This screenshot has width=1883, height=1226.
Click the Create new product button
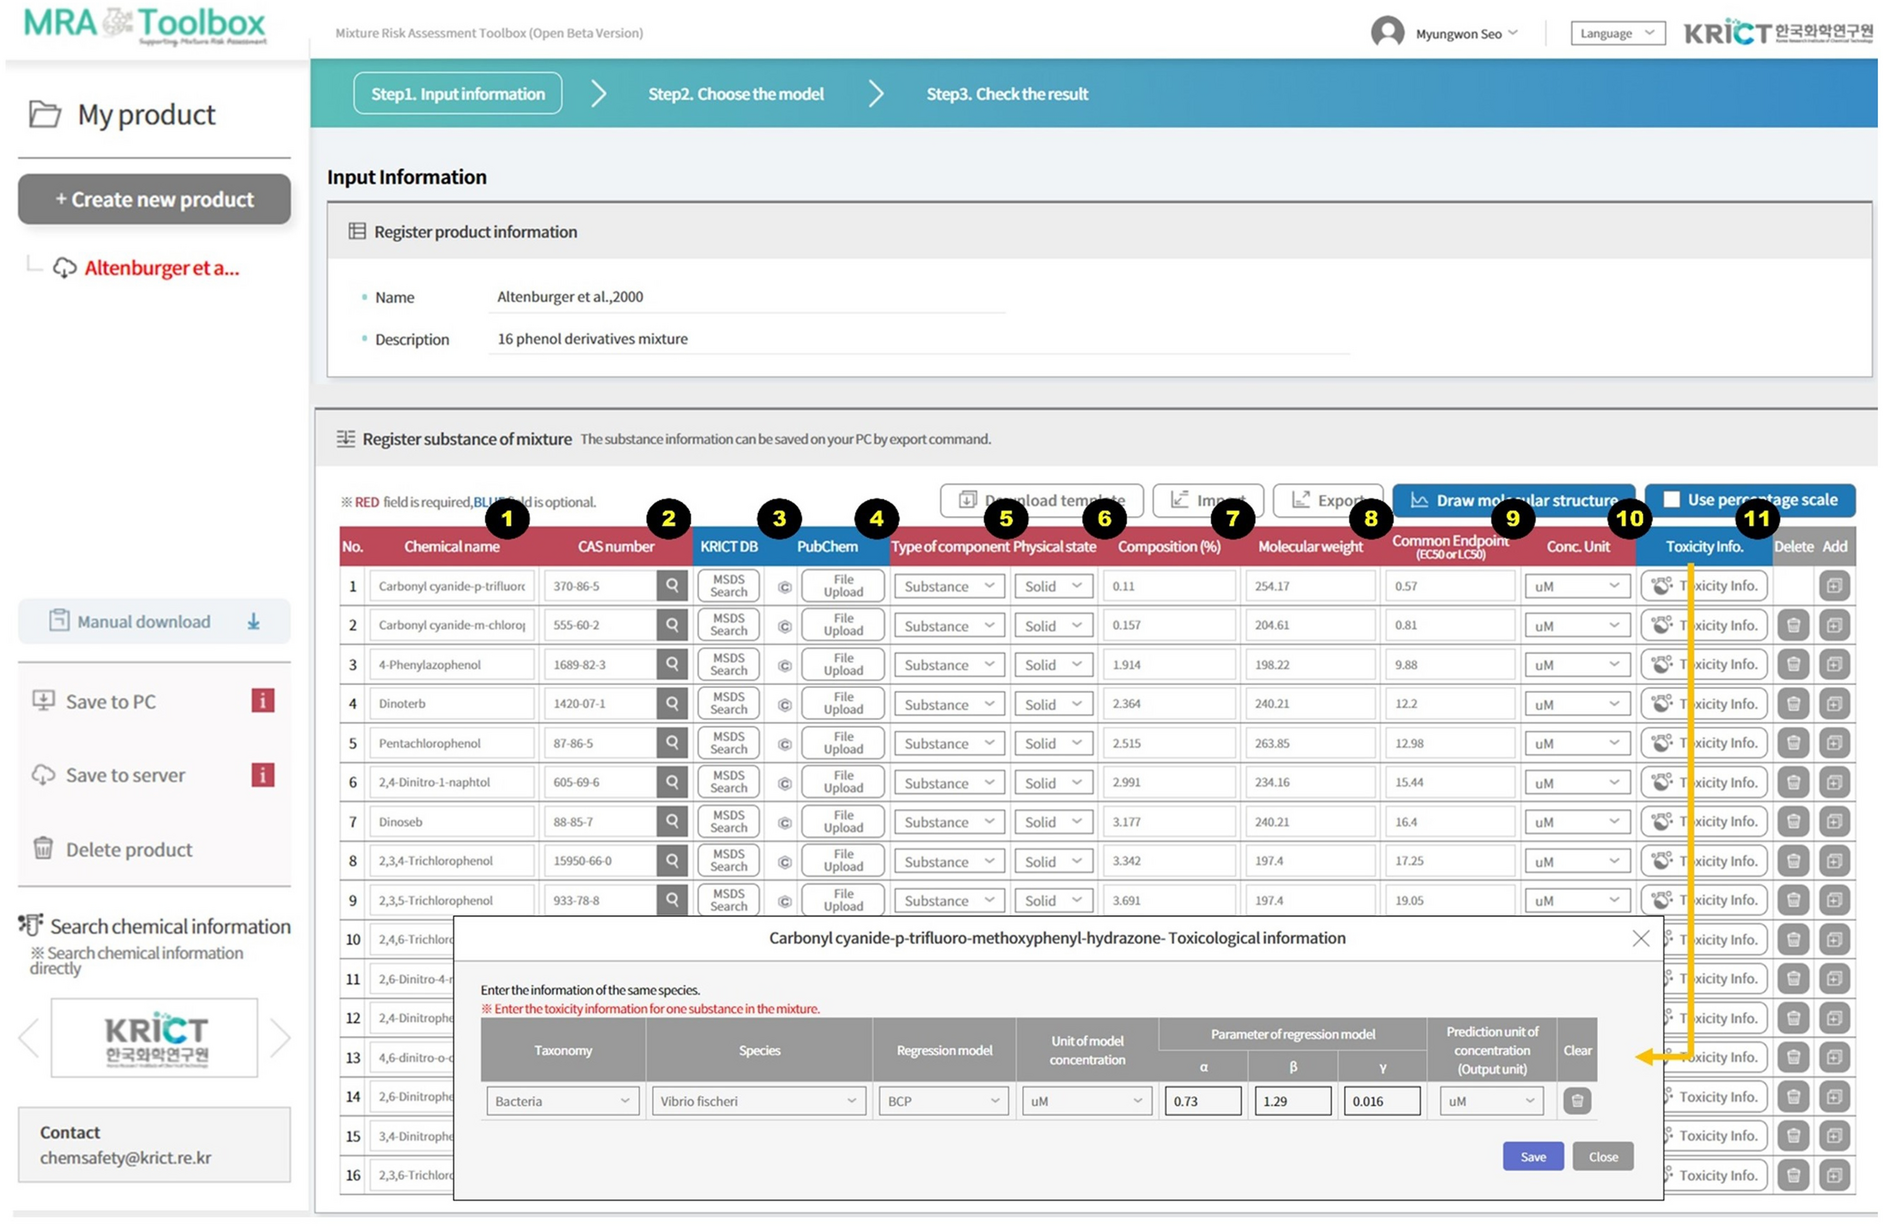pyautogui.click(x=154, y=199)
